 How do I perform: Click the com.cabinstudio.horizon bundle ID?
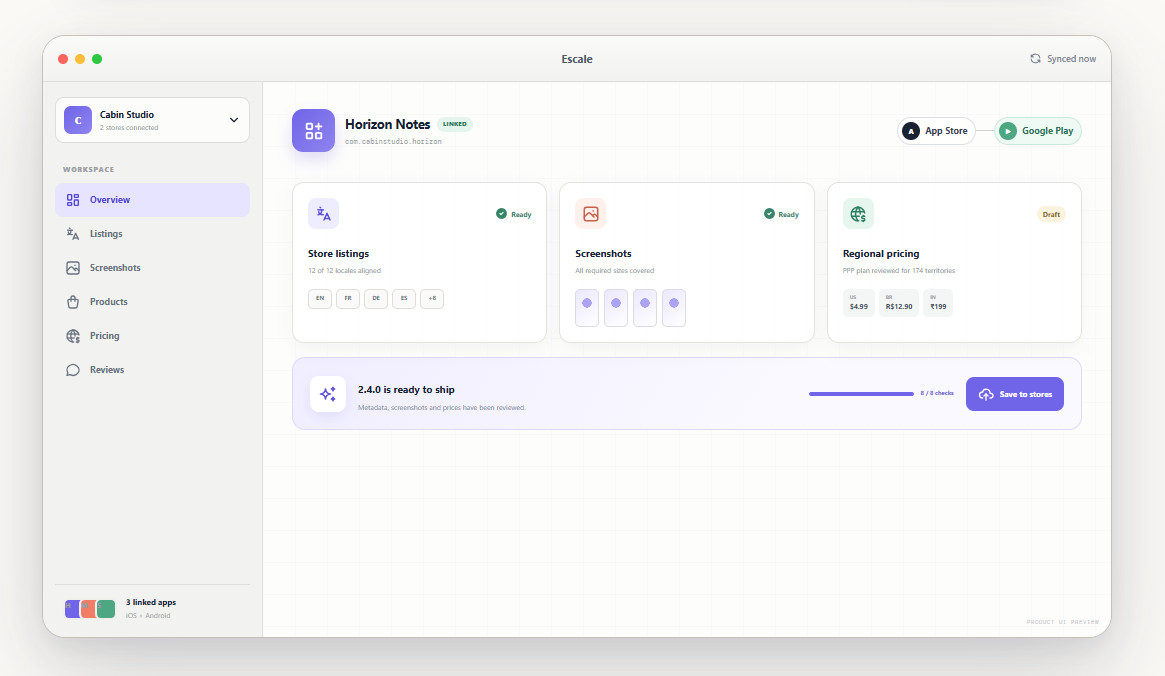393,141
